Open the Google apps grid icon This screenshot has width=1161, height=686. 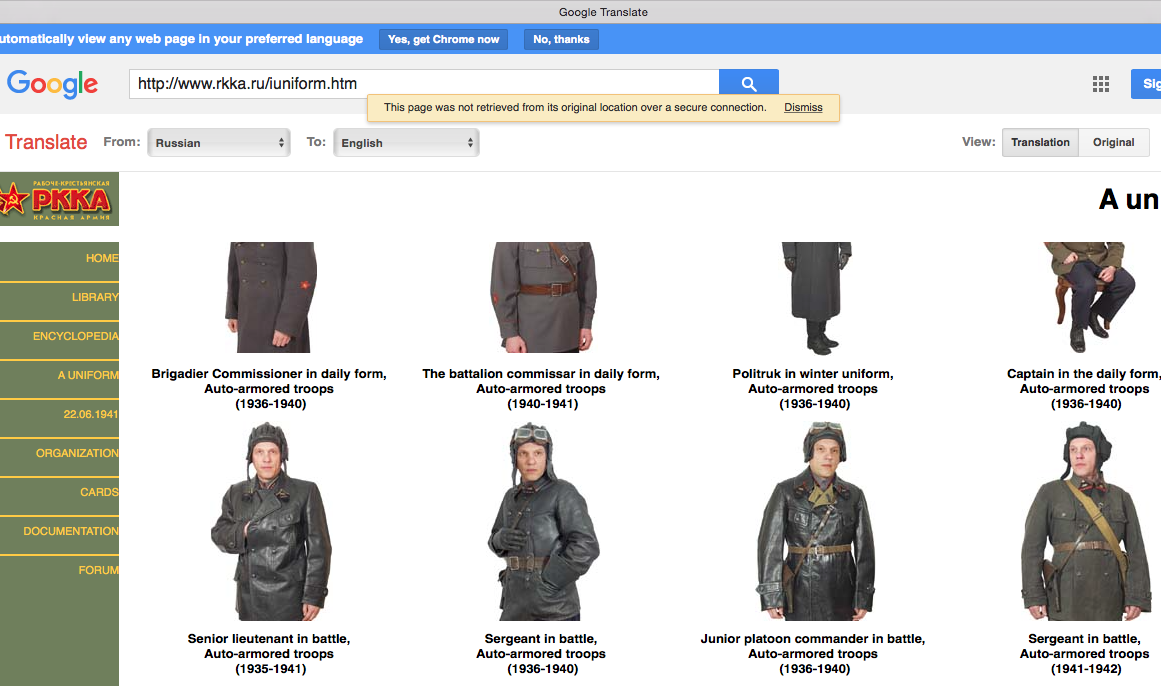tap(1101, 84)
